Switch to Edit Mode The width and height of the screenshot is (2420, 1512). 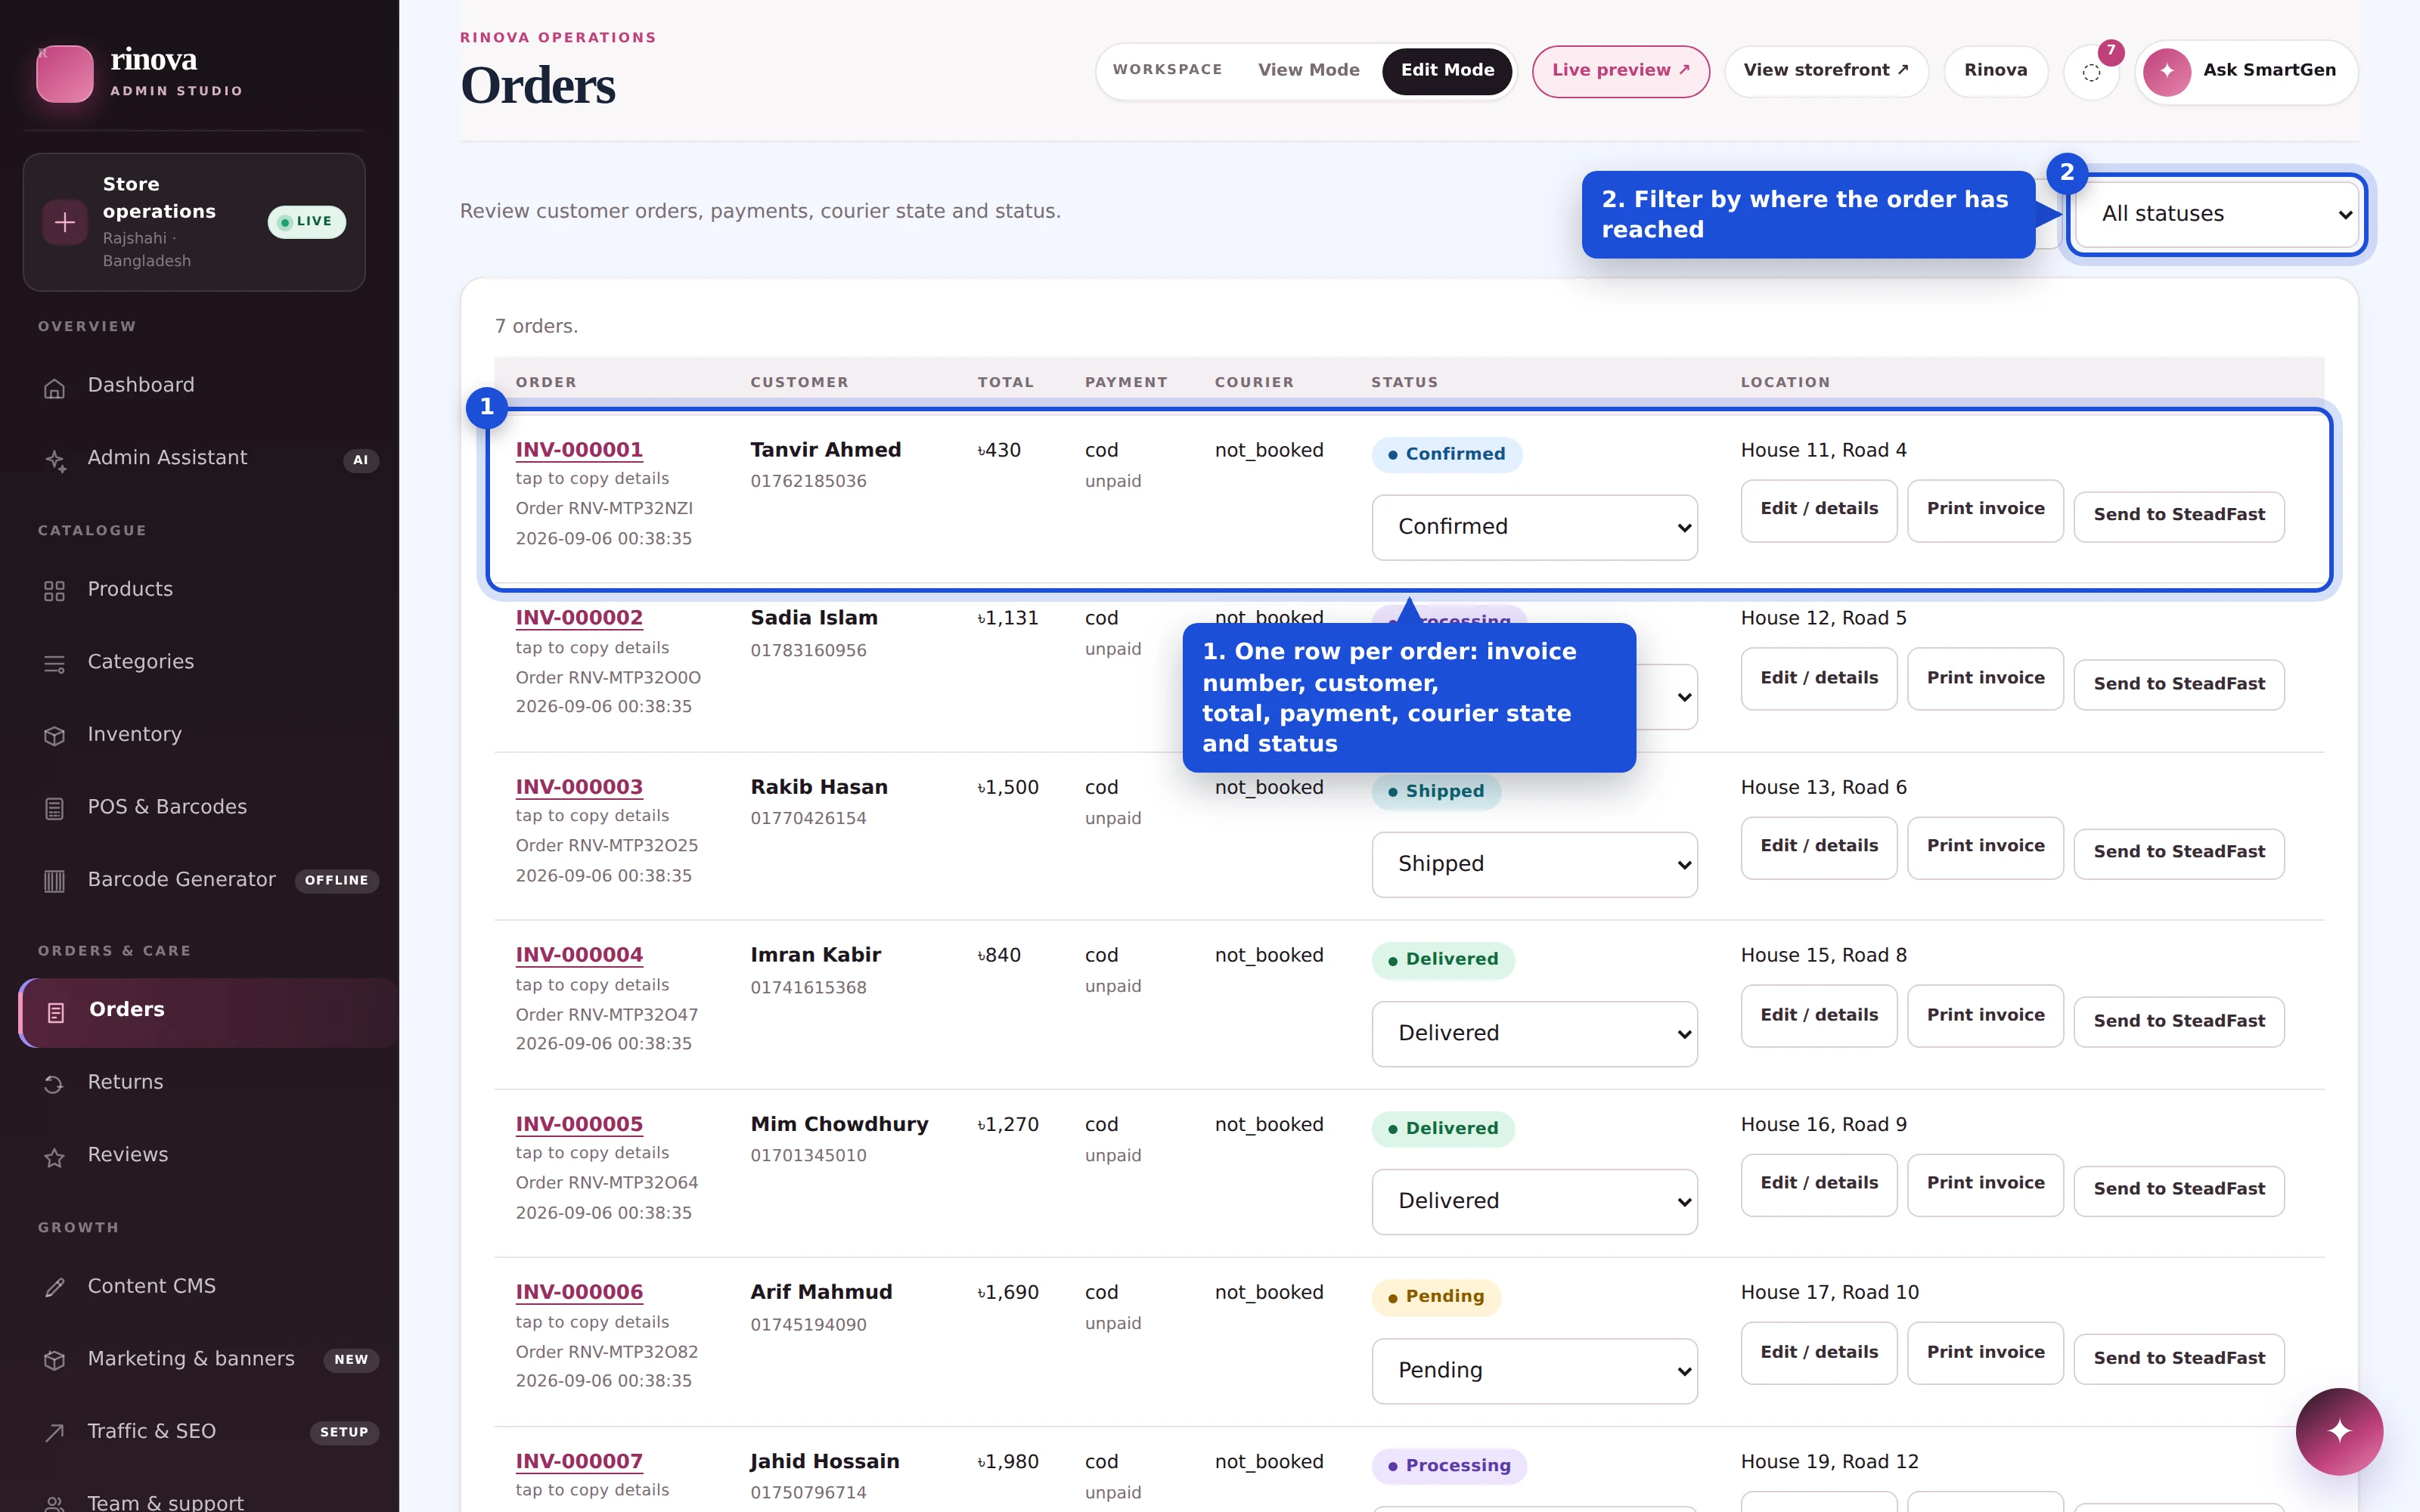[1446, 70]
